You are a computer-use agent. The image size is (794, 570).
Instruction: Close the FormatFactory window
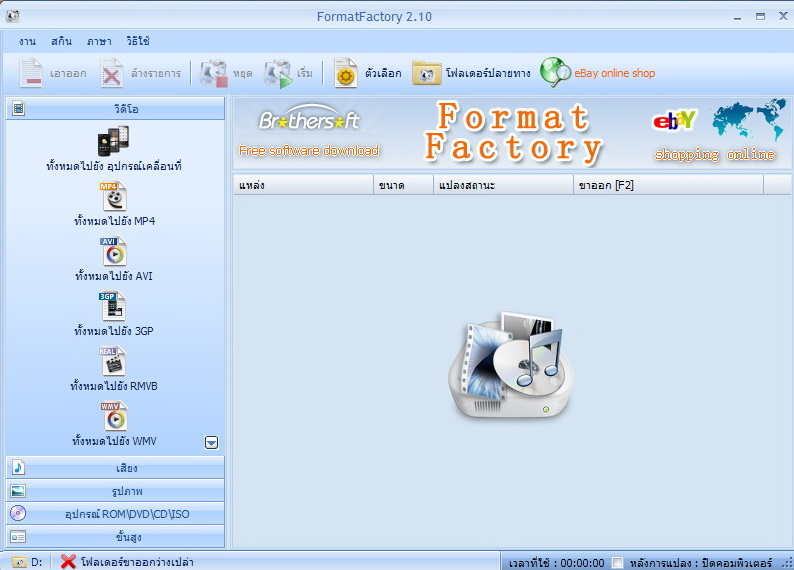783,16
